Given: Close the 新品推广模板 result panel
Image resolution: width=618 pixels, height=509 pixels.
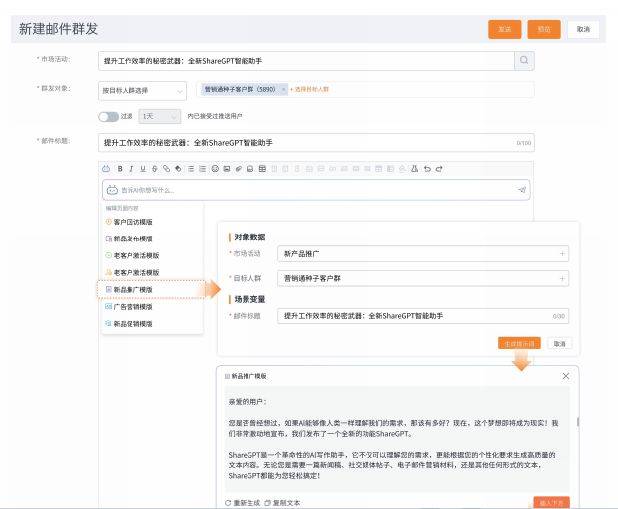Looking at the screenshot, I should tap(566, 376).
